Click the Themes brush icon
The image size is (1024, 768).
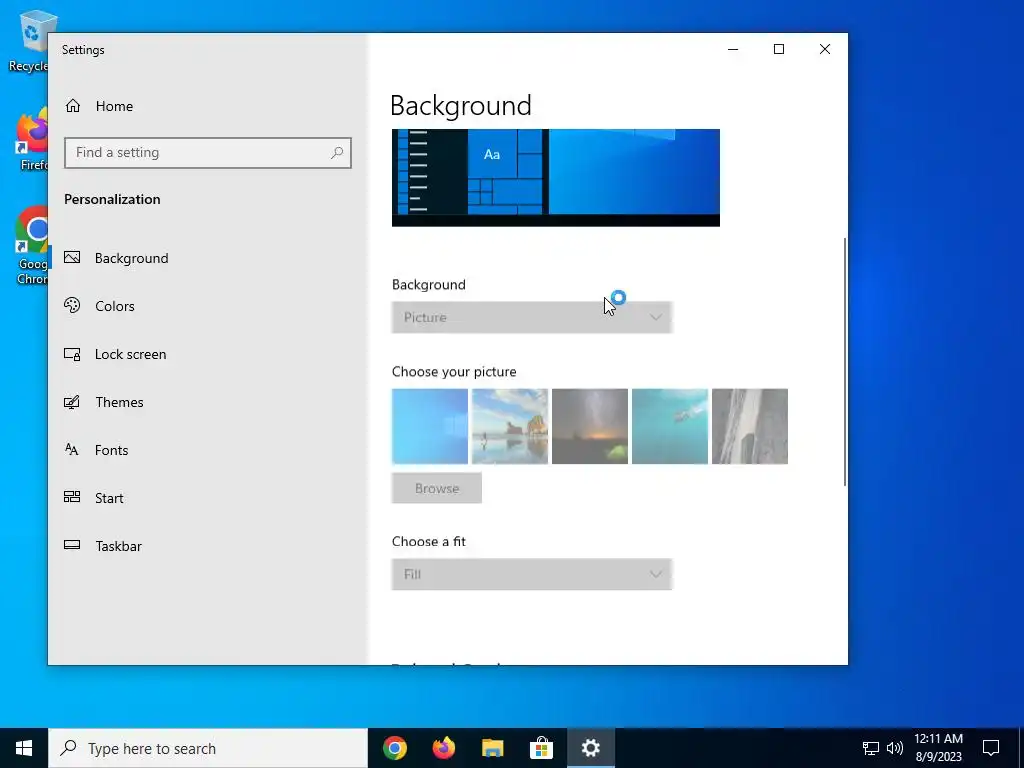point(72,402)
